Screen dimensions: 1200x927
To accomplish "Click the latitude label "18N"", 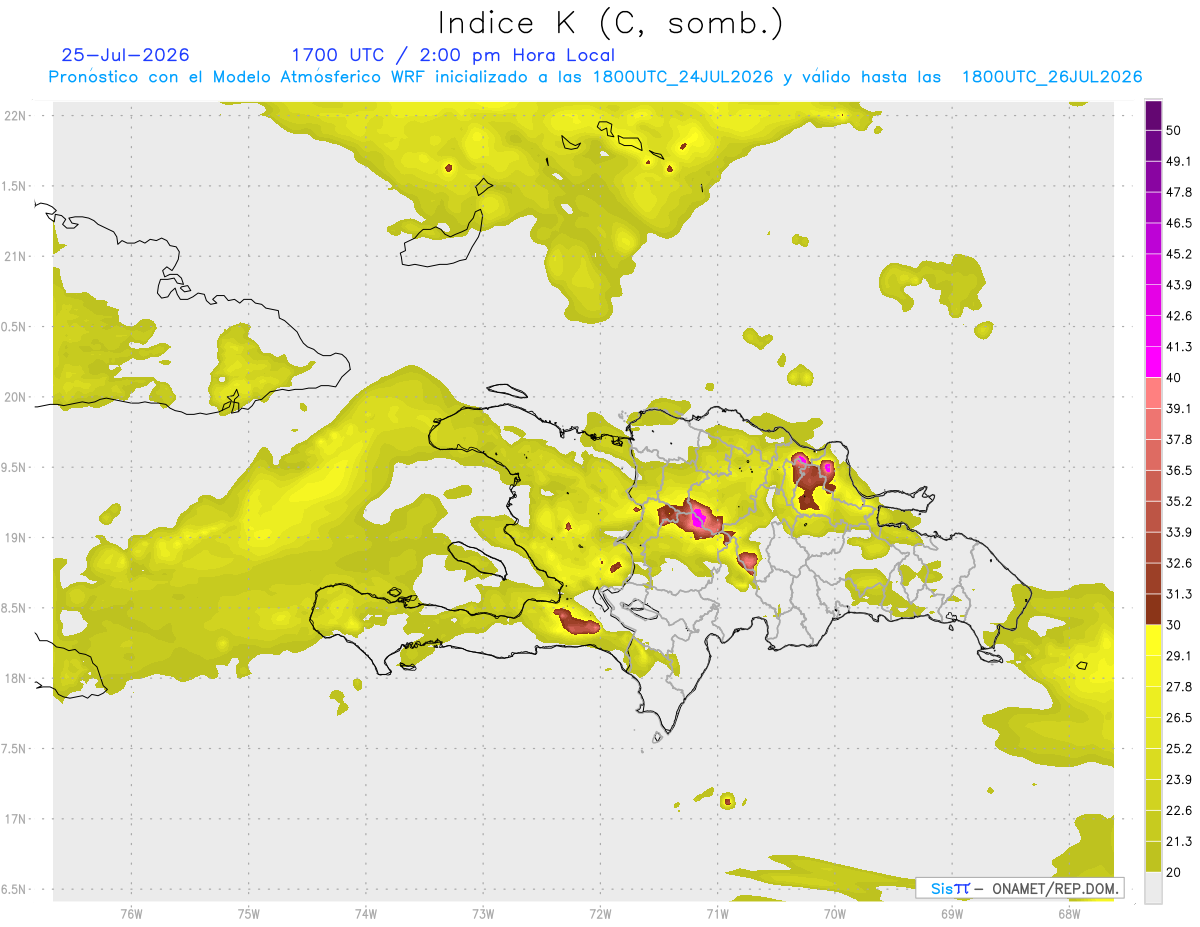I will (17, 679).
